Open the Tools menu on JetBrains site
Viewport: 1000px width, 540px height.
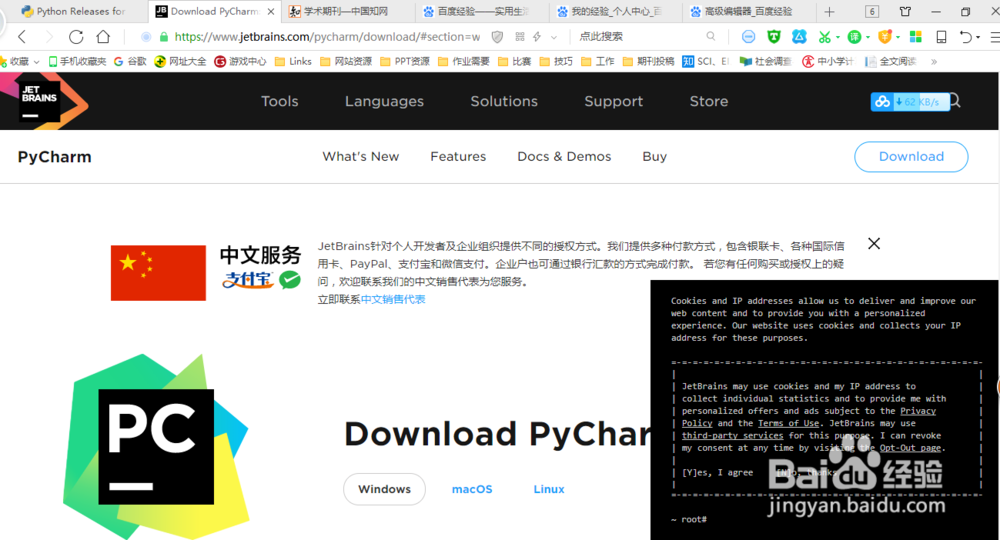(x=279, y=101)
